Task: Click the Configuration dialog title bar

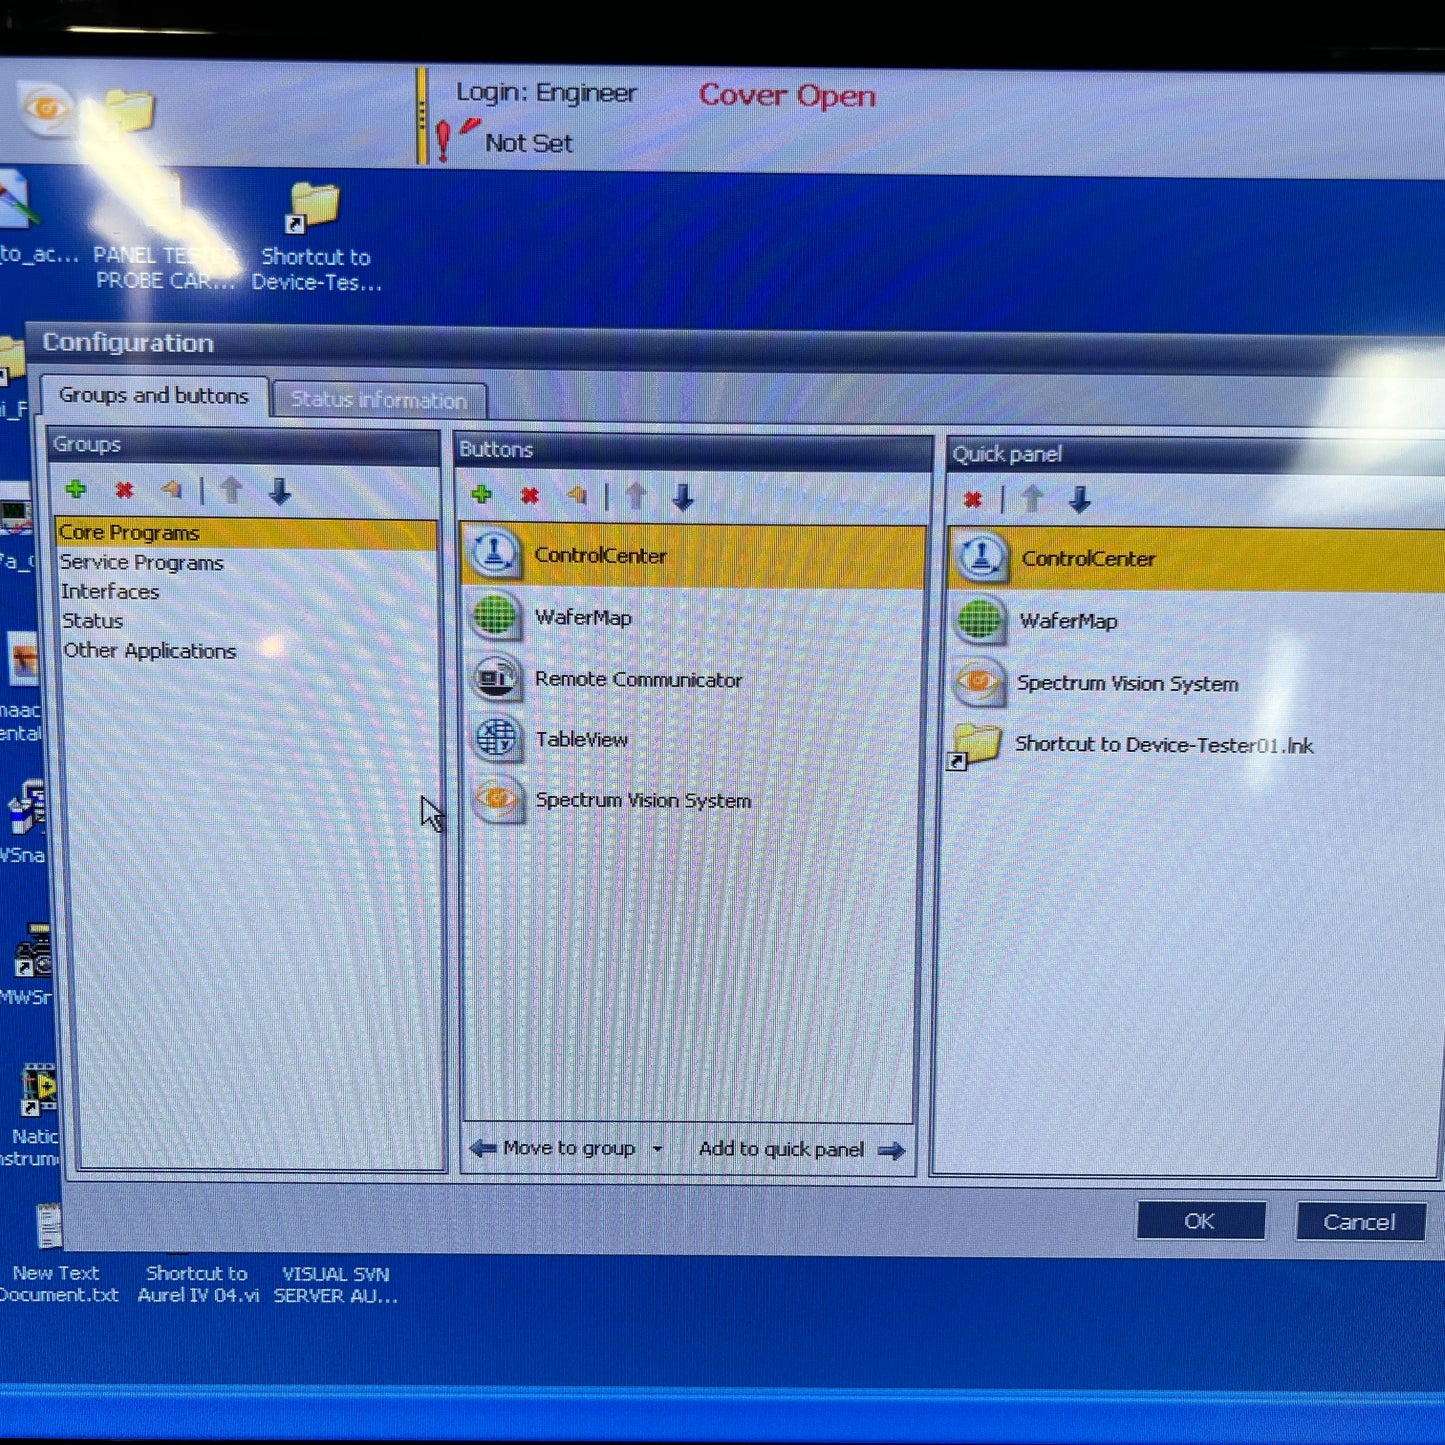Action: [735, 347]
